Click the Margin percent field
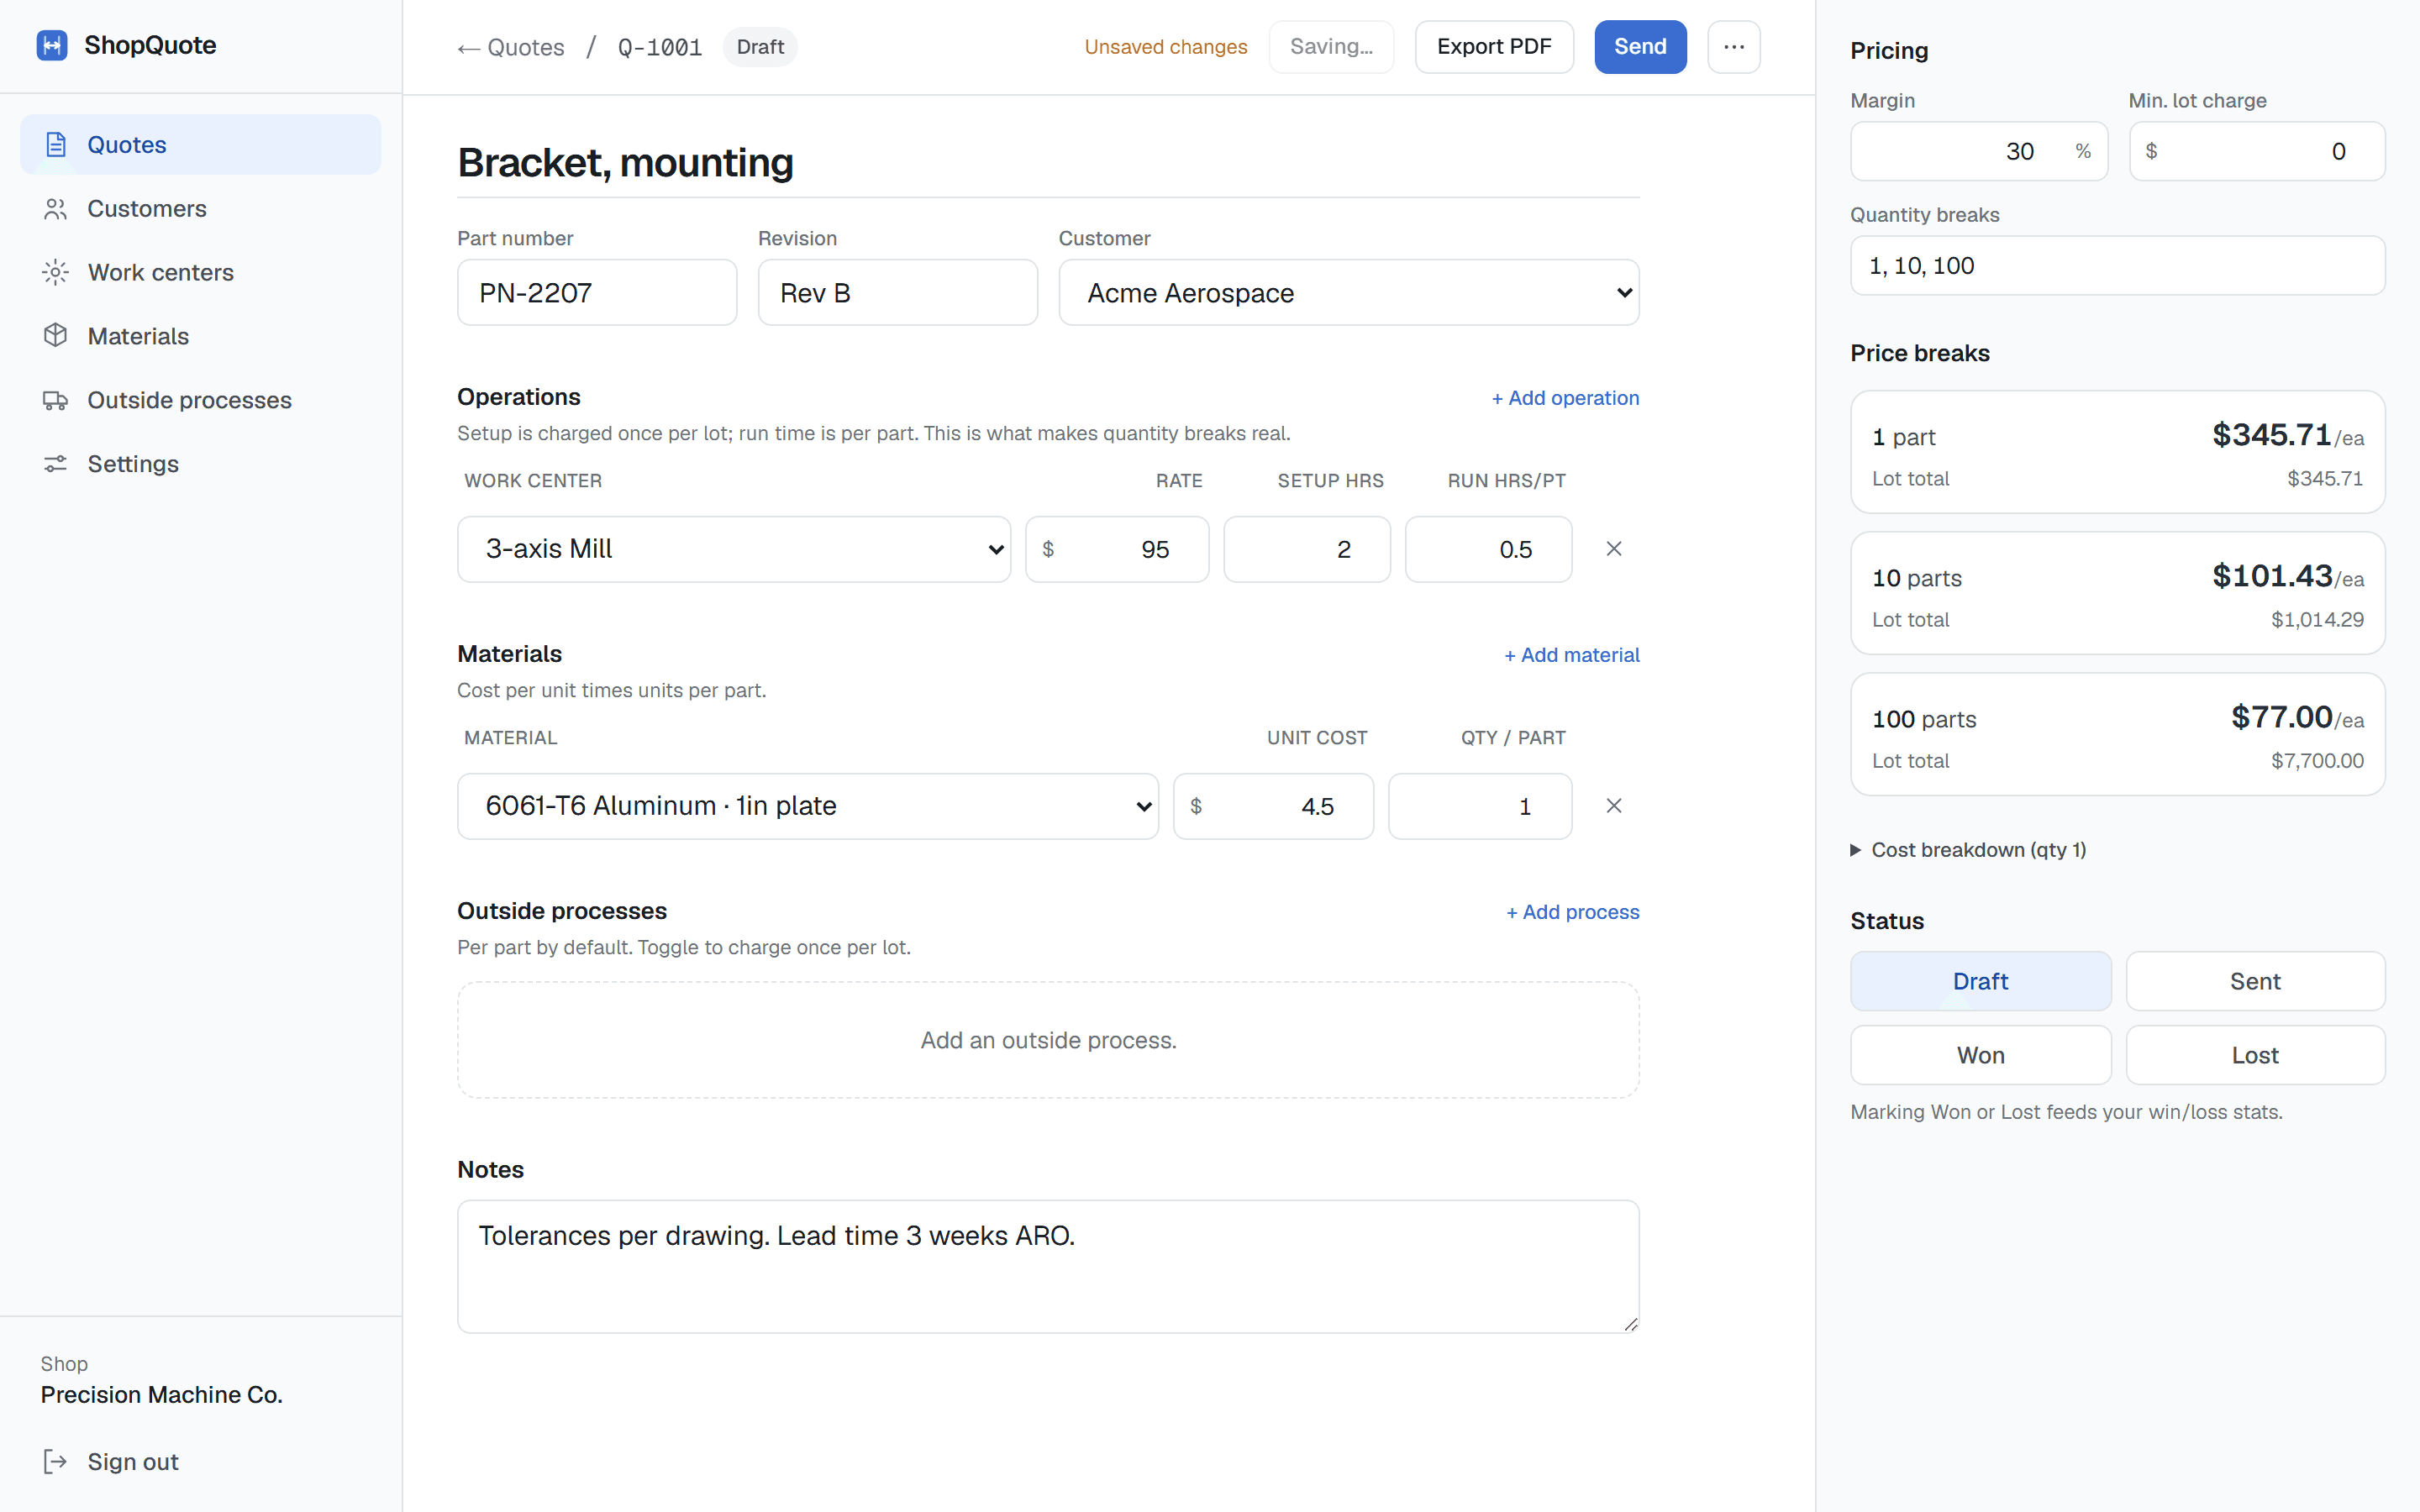The image size is (2420, 1512). click(x=1979, y=151)
